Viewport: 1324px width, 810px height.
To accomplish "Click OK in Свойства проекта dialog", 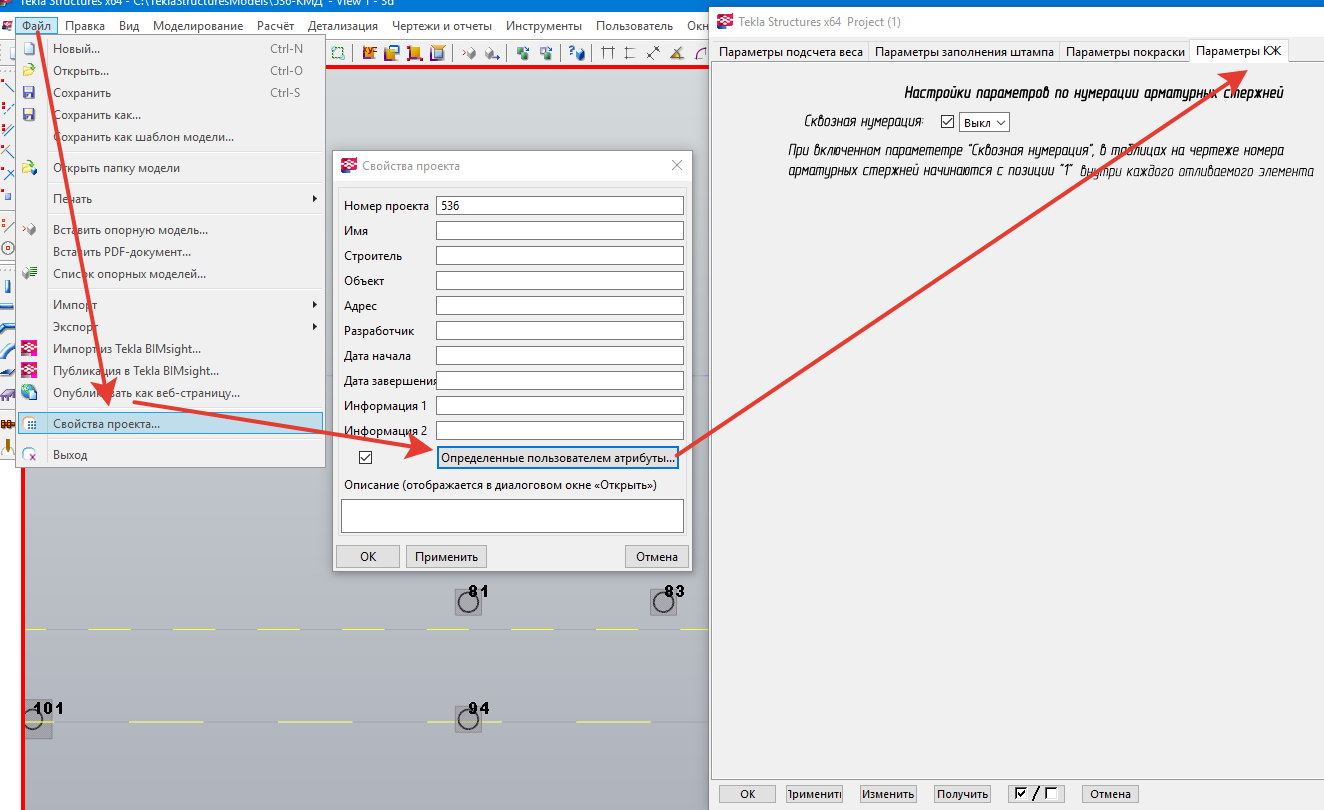I will [x=368, y=557].
